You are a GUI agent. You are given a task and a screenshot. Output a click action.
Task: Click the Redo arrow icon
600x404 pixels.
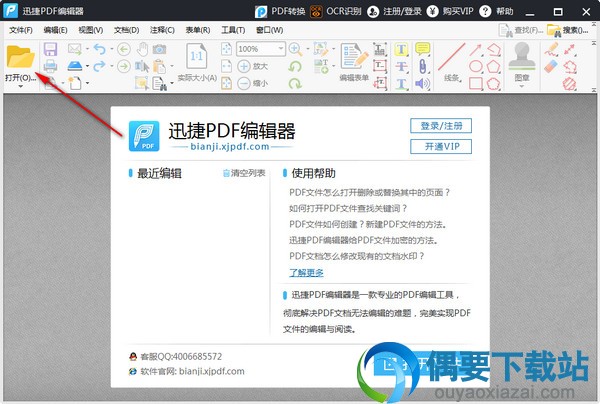(x=99, y=66)
